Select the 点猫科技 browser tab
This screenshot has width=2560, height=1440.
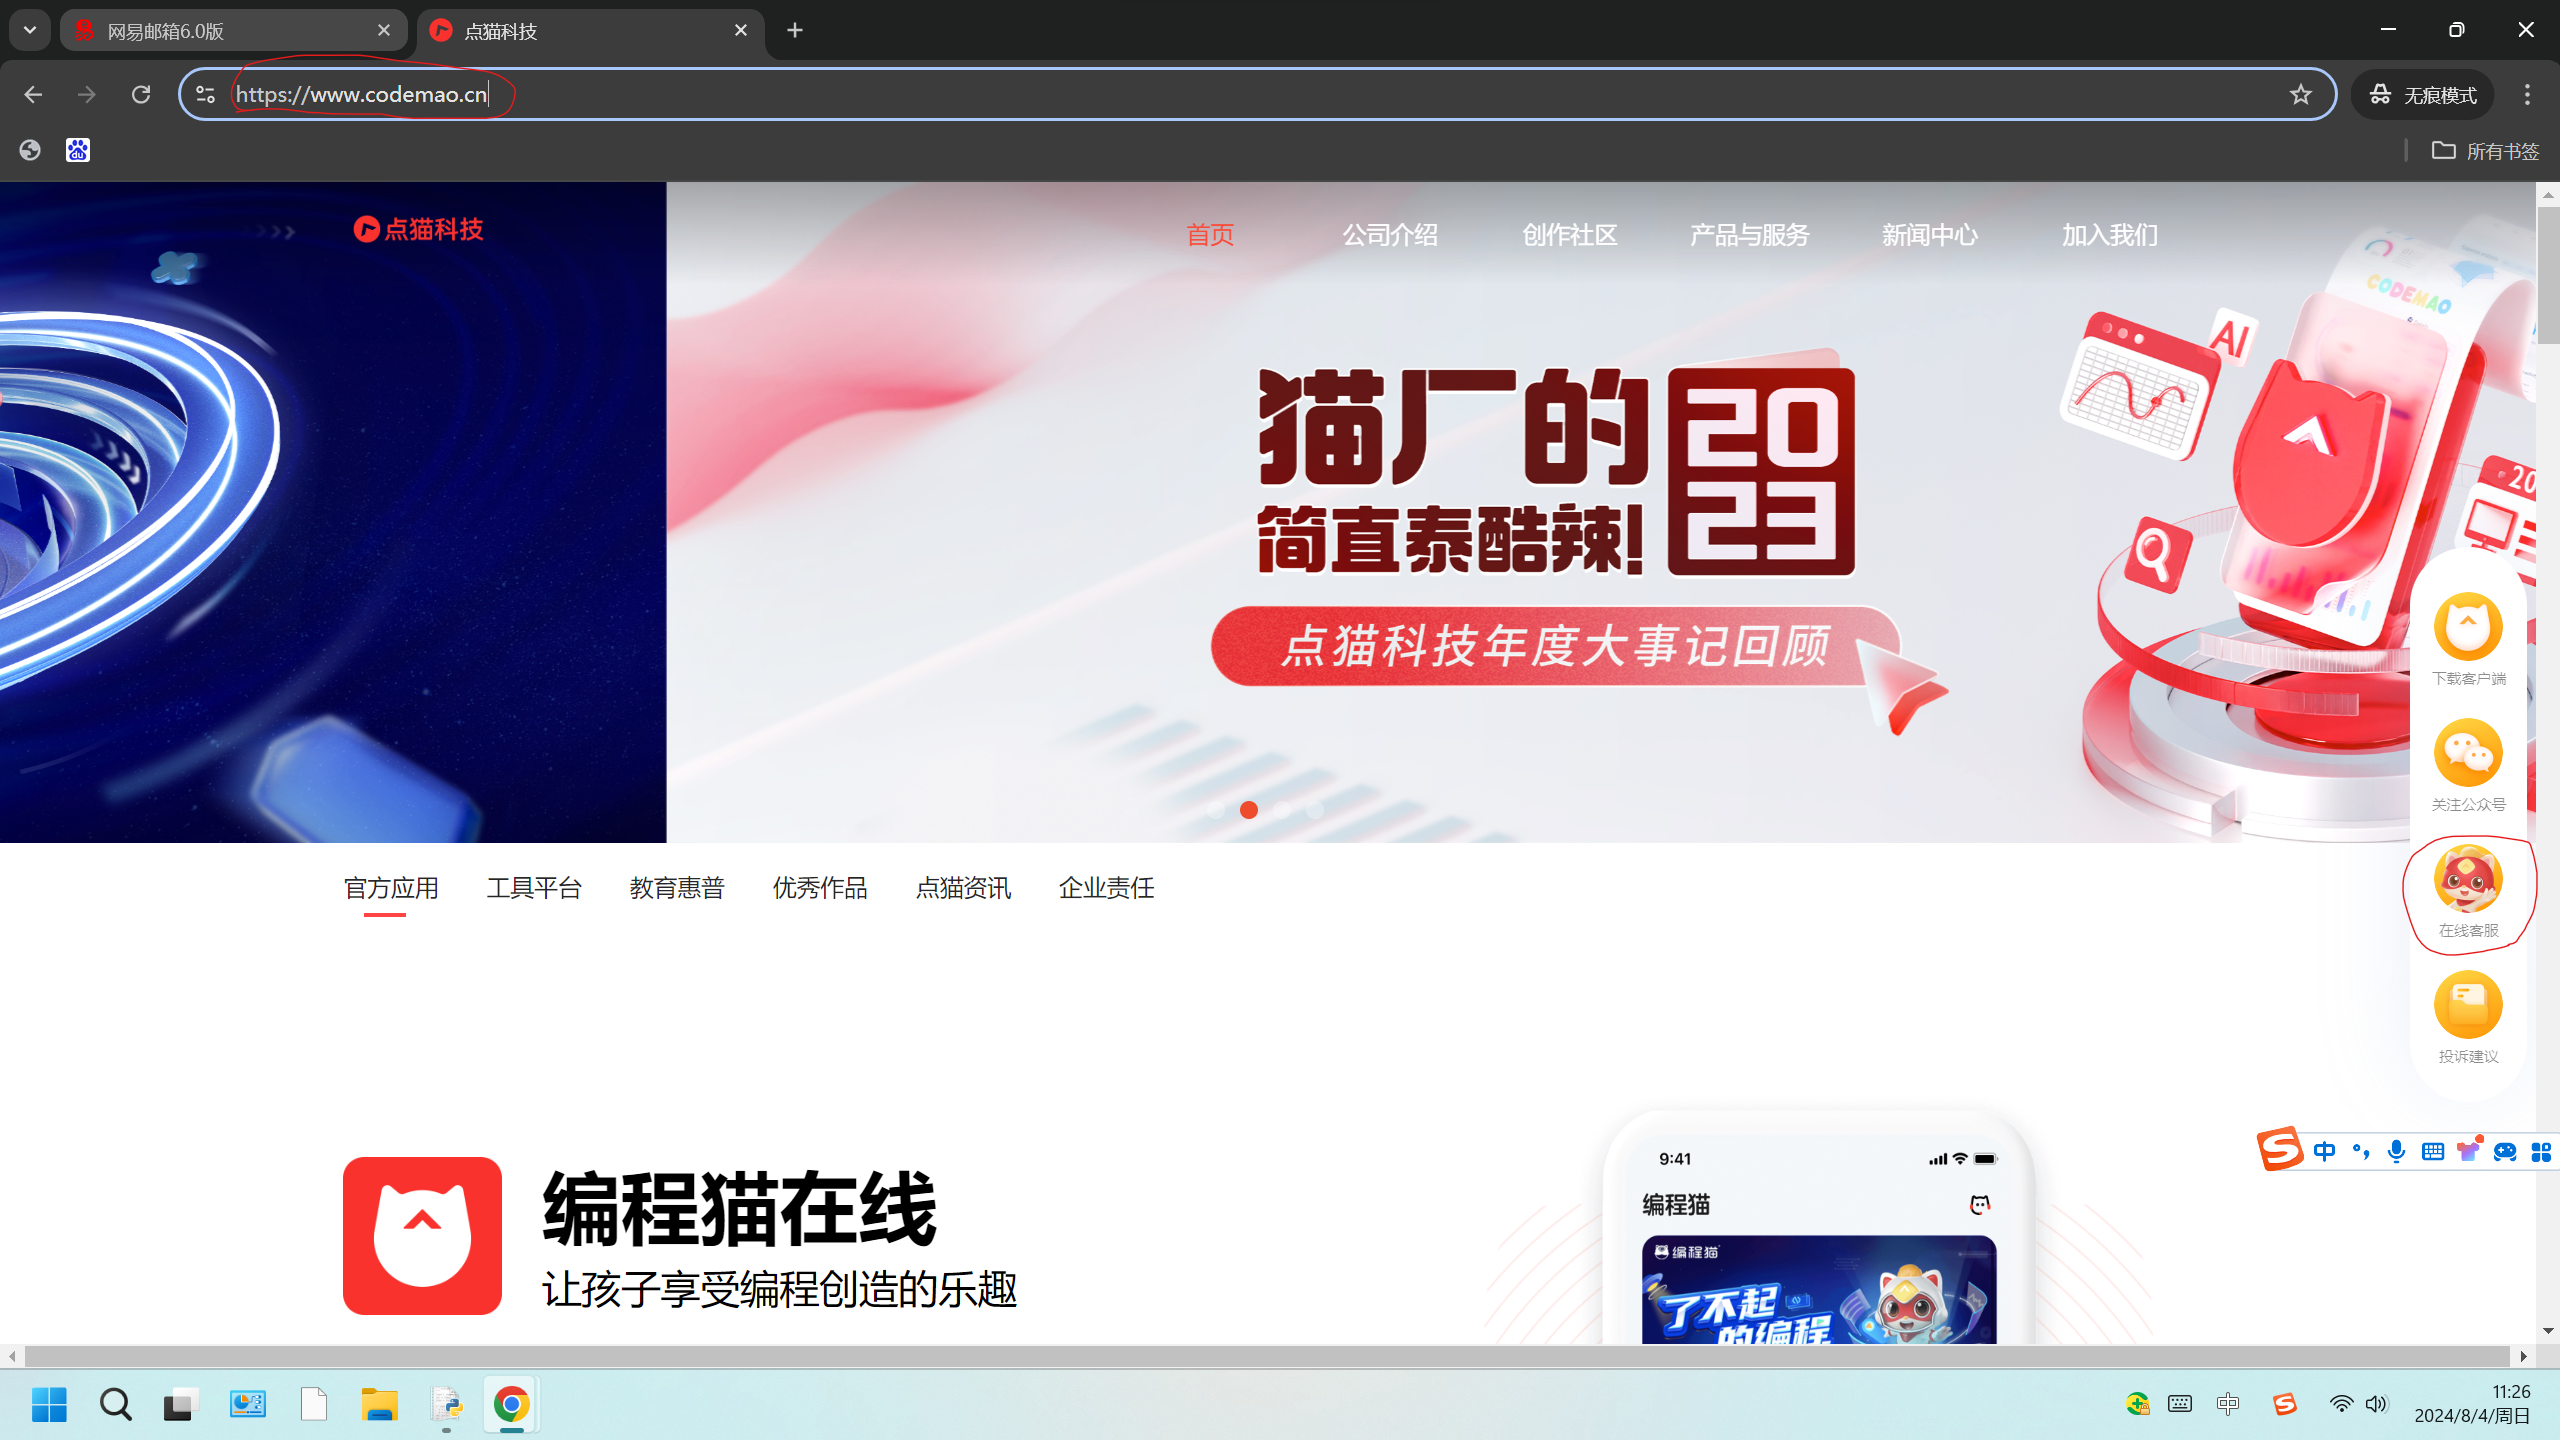[590, 31]
